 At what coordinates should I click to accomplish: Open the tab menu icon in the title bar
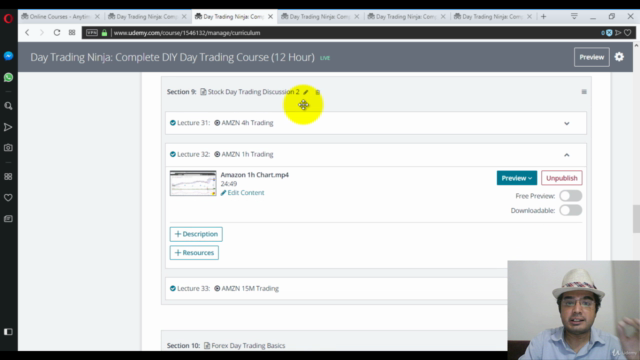[x=574, y=16]
